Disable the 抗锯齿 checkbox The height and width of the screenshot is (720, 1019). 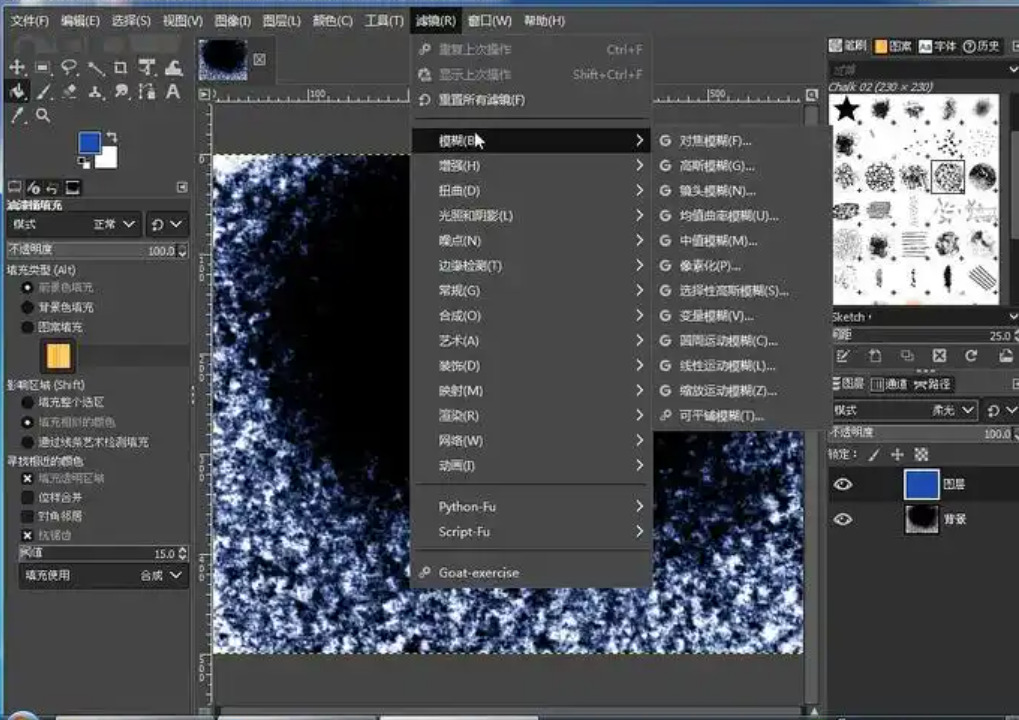[x=27, y=535]
